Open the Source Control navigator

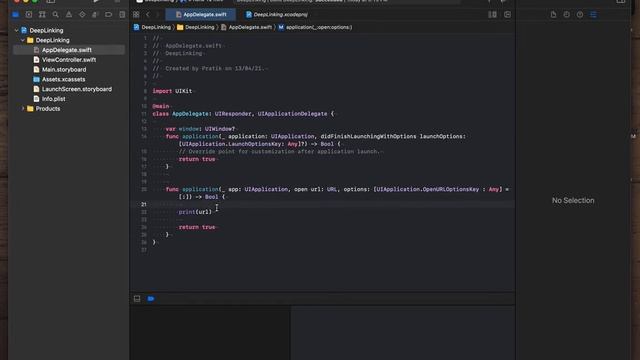(29, 15)
